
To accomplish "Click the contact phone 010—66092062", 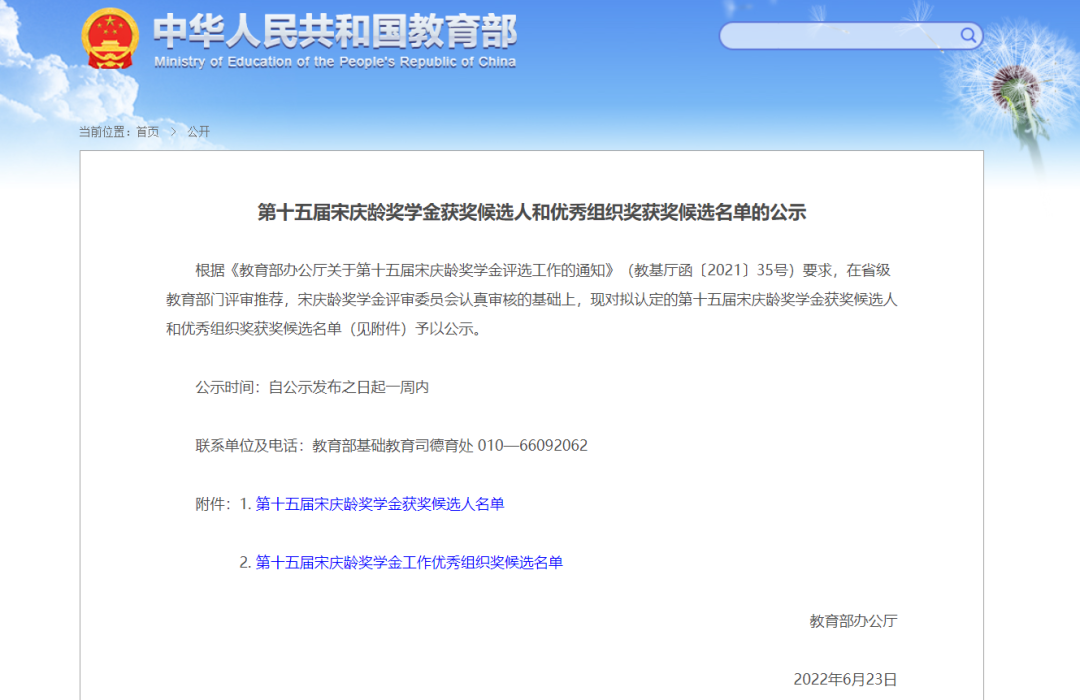I will tap(532, 446).
